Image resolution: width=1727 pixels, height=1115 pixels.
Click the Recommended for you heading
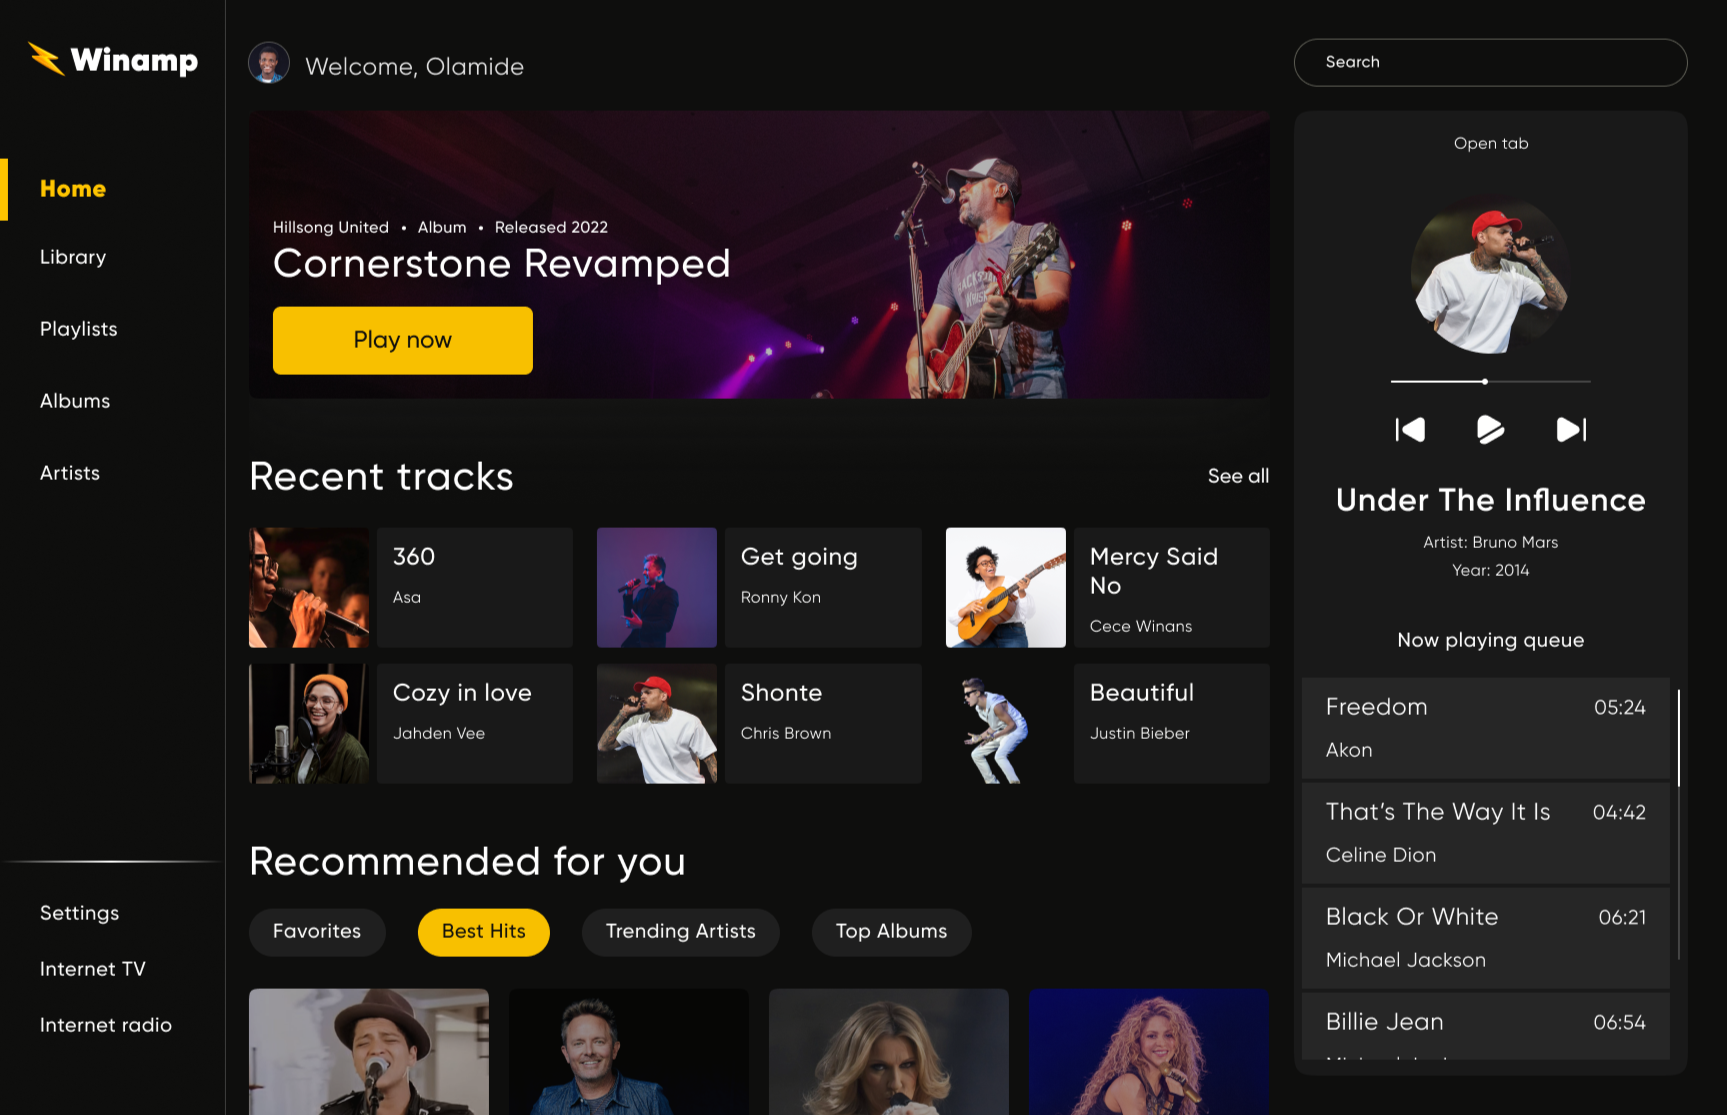pyautogui.click(x=467, y=862)
